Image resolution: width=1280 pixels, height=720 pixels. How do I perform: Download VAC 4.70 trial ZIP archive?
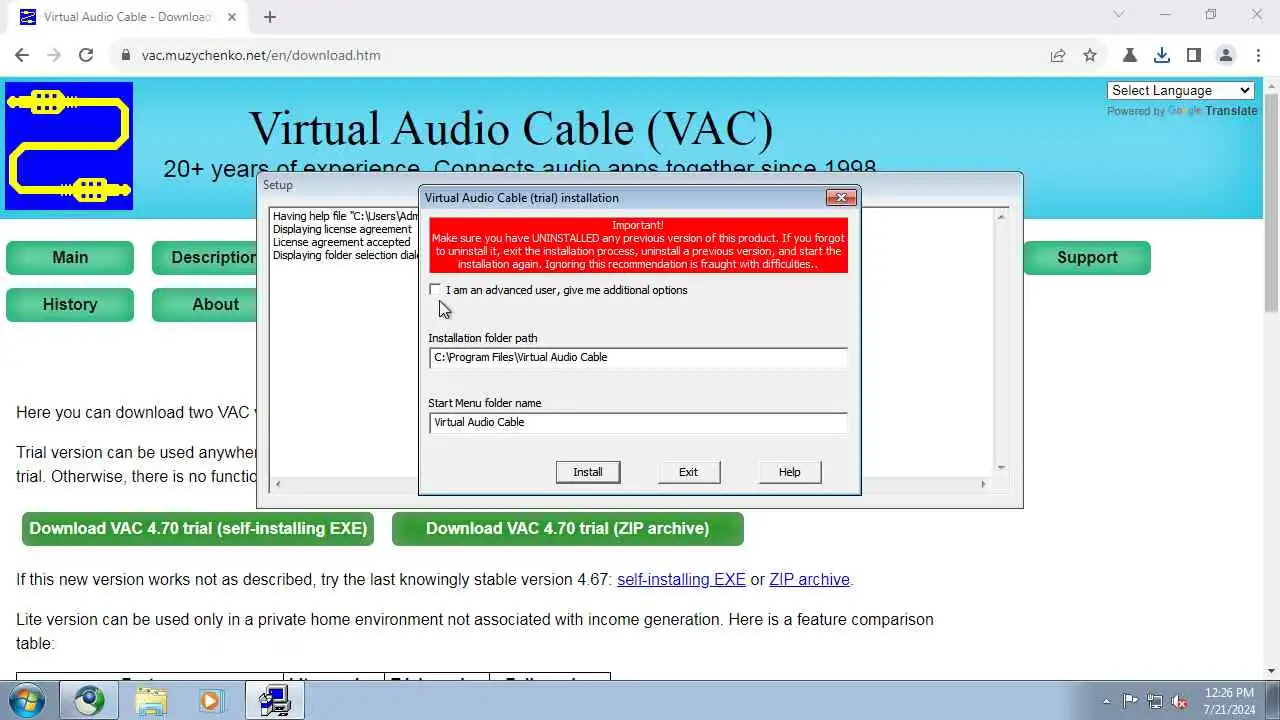[568, 528]
